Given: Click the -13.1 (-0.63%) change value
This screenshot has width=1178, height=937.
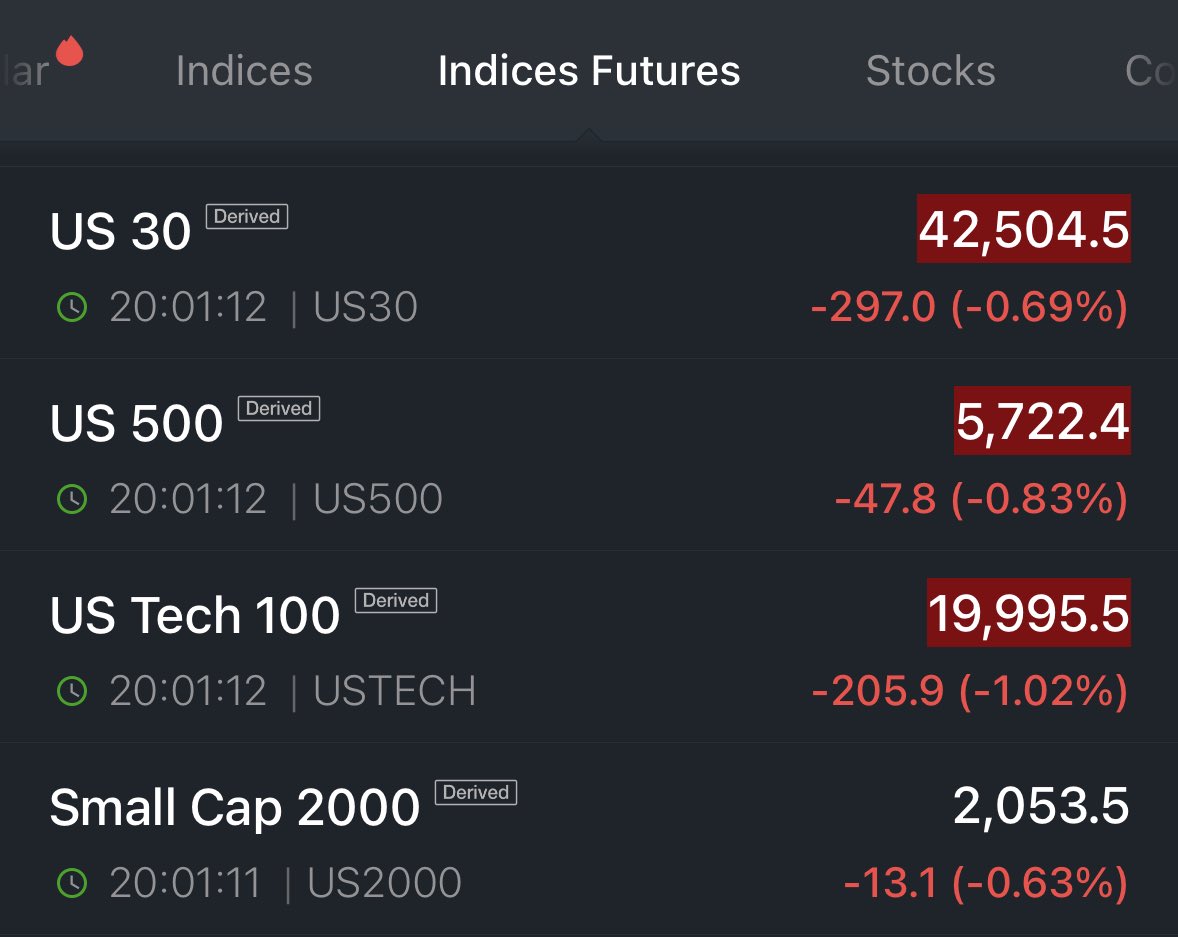Looking at the screenshot, I should click(986, 883).
